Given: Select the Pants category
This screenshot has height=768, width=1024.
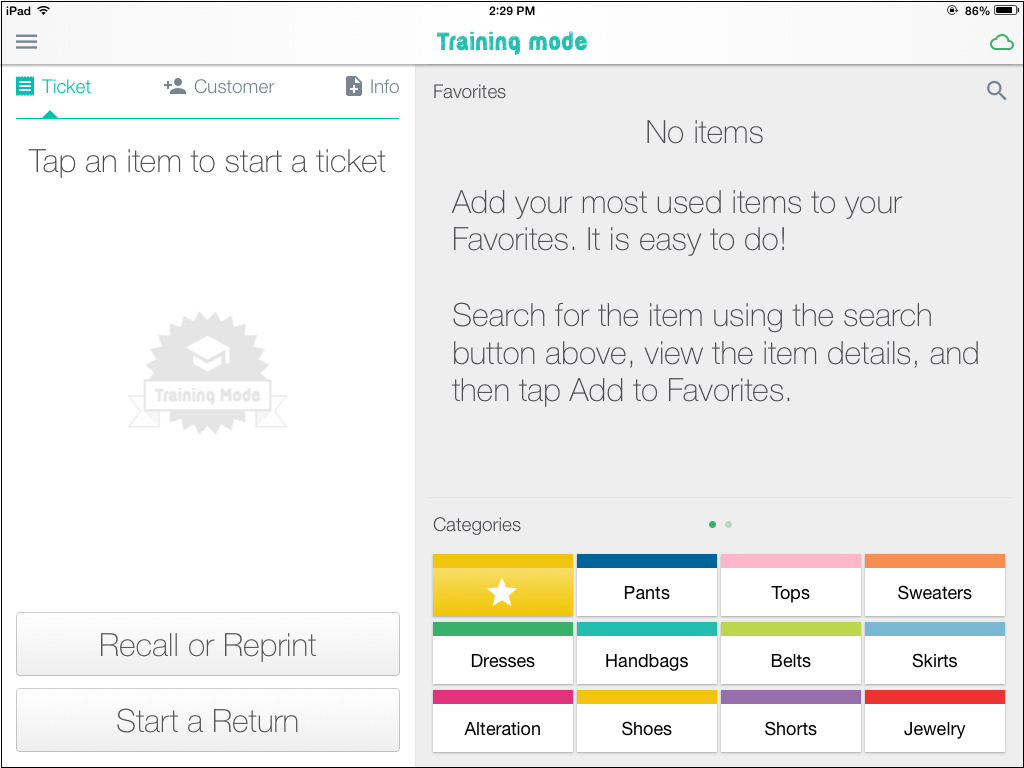Looking at the screenshot, I should 647,585.
